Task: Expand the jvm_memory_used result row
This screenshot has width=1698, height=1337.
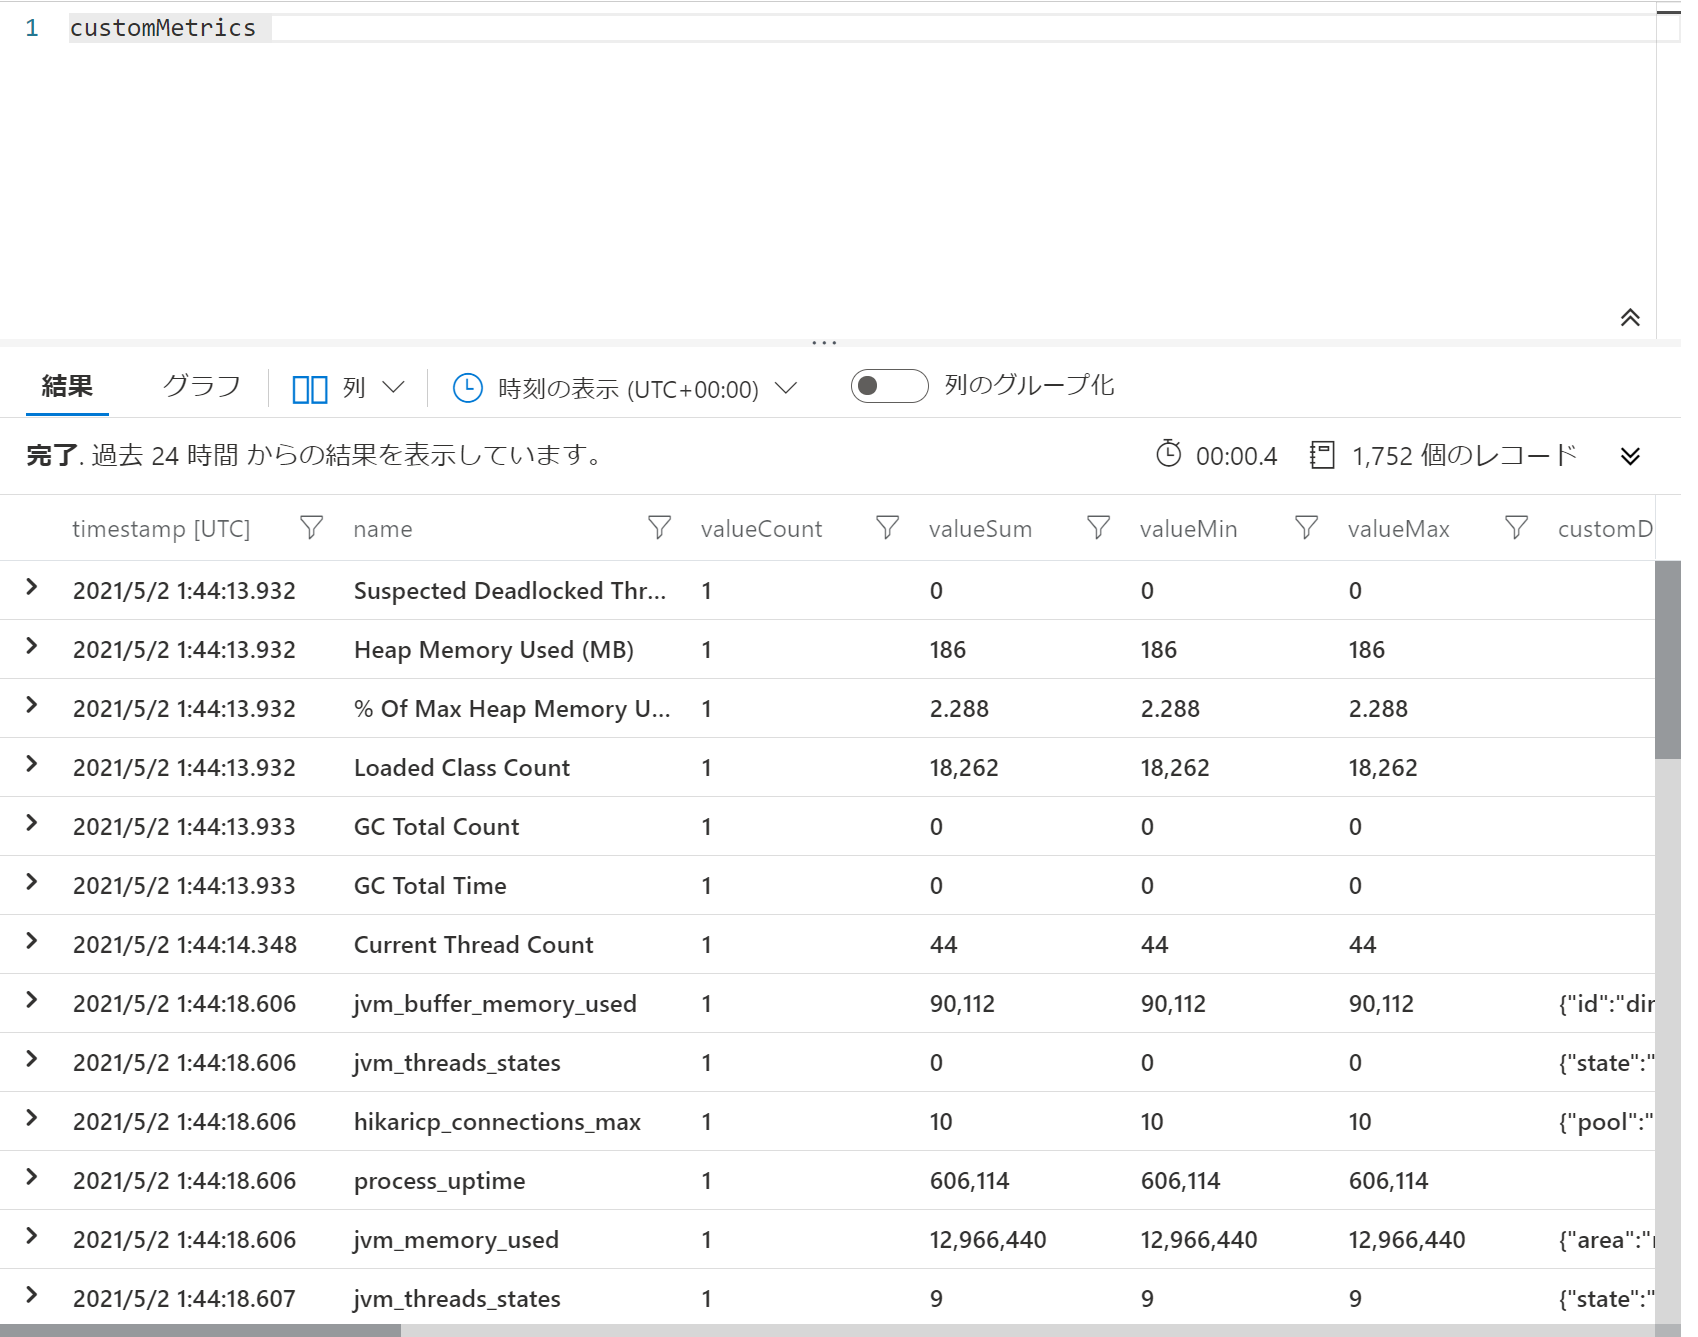Action: click(x=31, y=1239)
